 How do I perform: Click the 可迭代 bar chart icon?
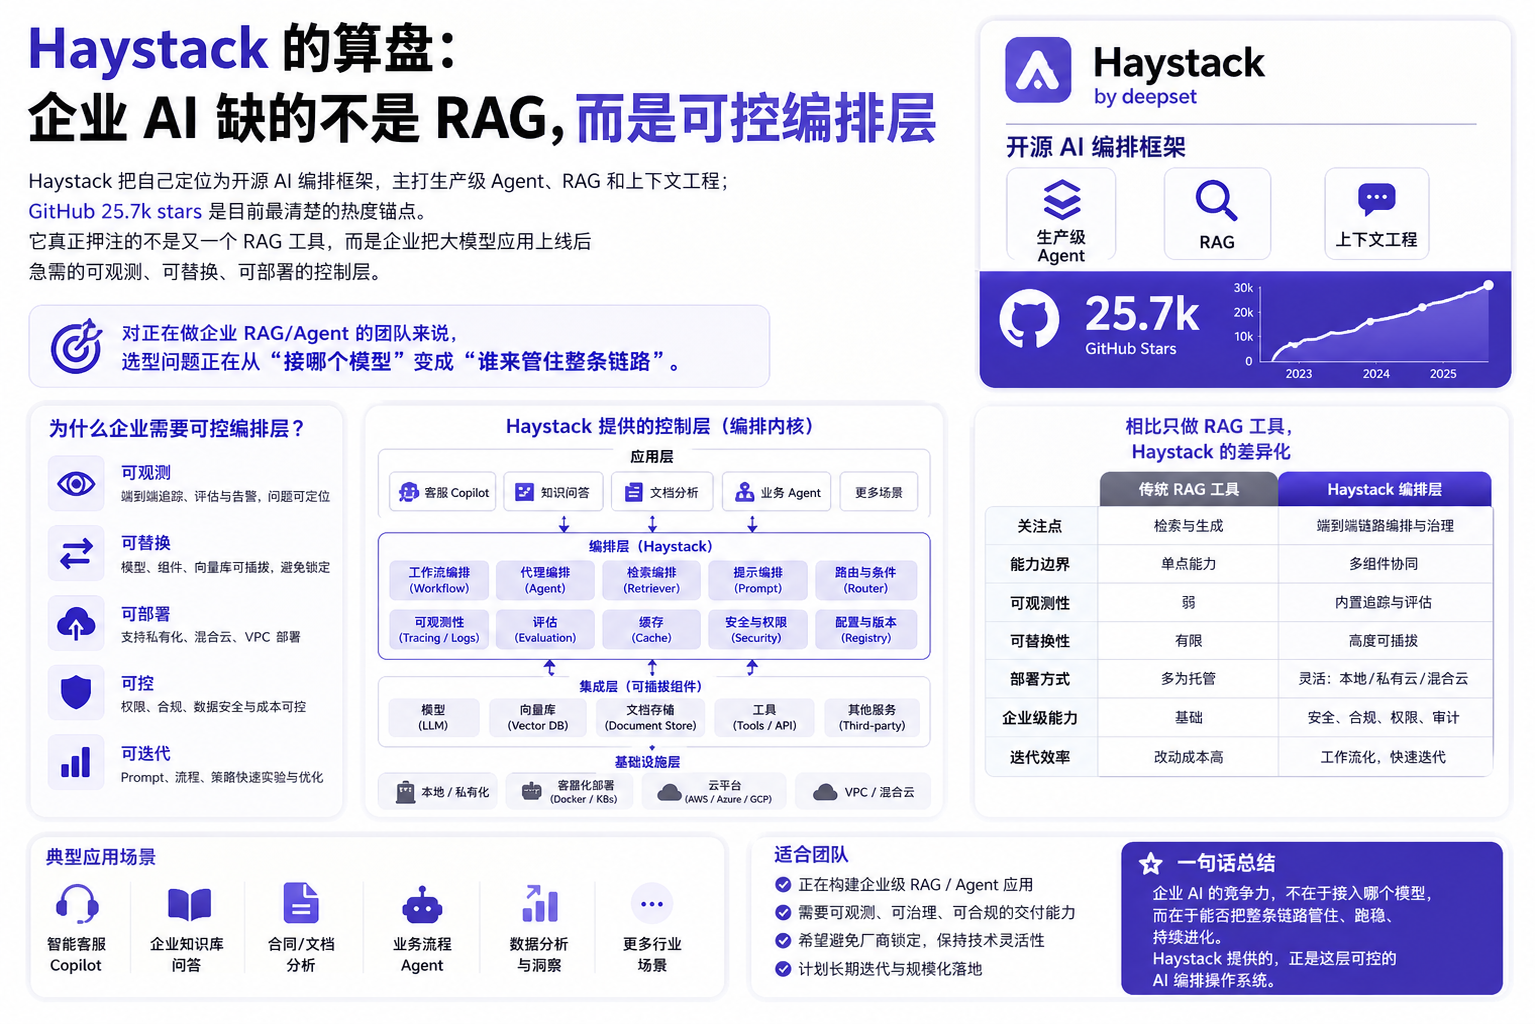76,762
